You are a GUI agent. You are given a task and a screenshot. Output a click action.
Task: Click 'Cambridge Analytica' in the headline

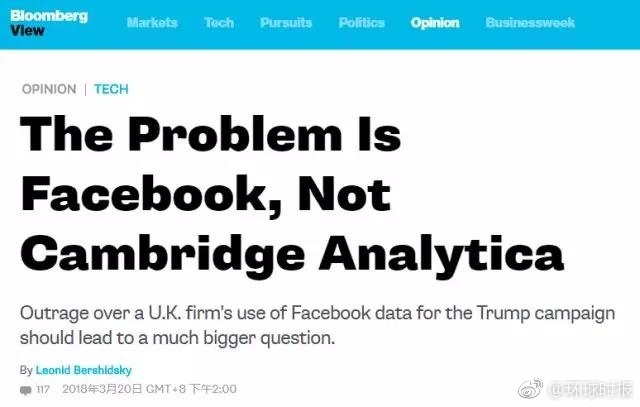click(292, 251)
